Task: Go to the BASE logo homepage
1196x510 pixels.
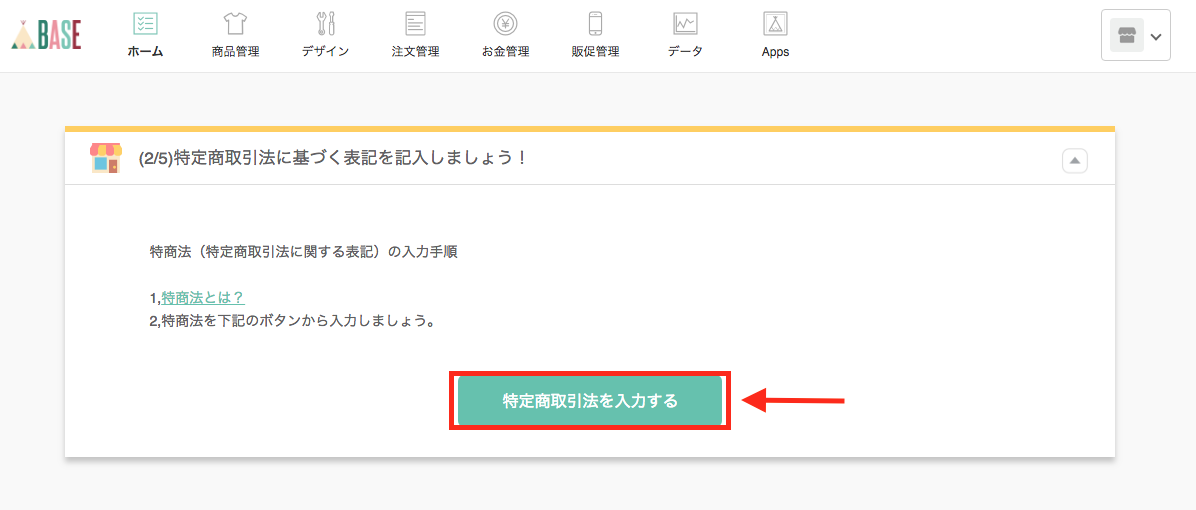Action: [x=46, y=35]
